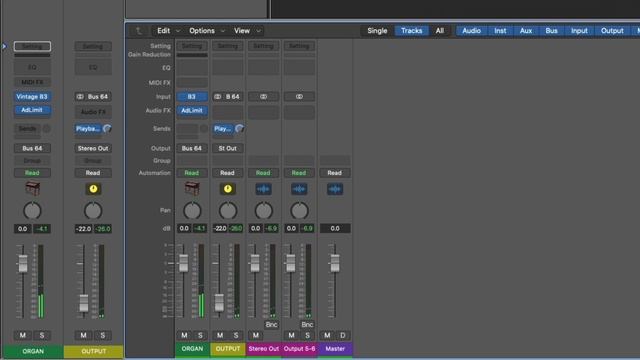
Task: Toggle the Inst channel filter
Action: click(x=500, y=31)
